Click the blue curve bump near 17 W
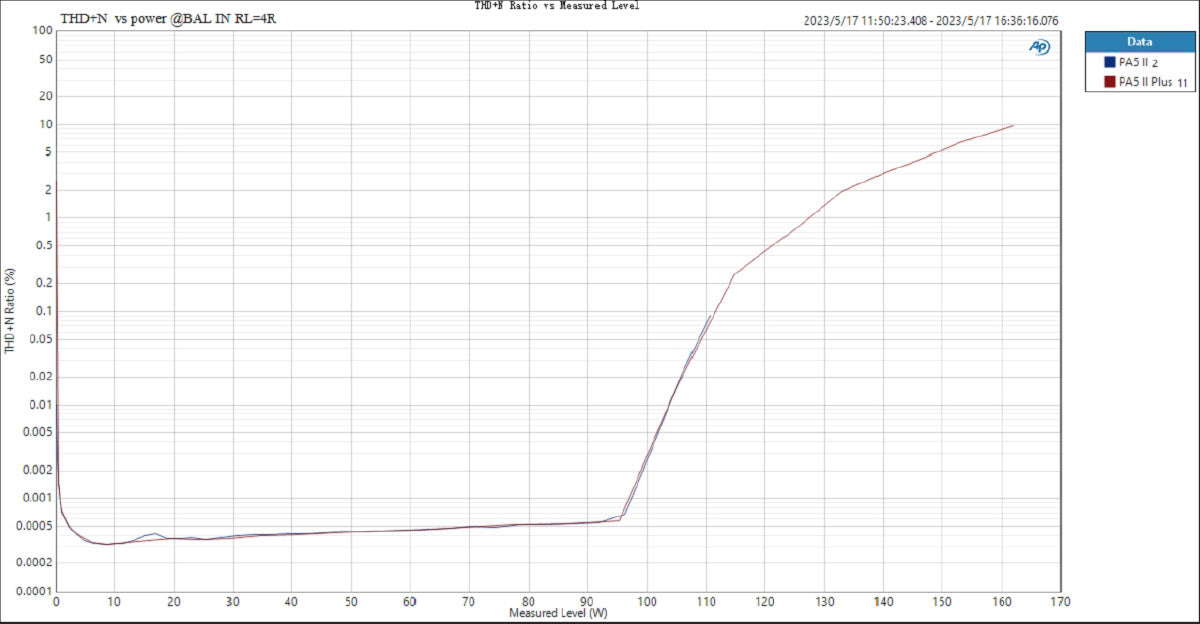 (155, 533)
